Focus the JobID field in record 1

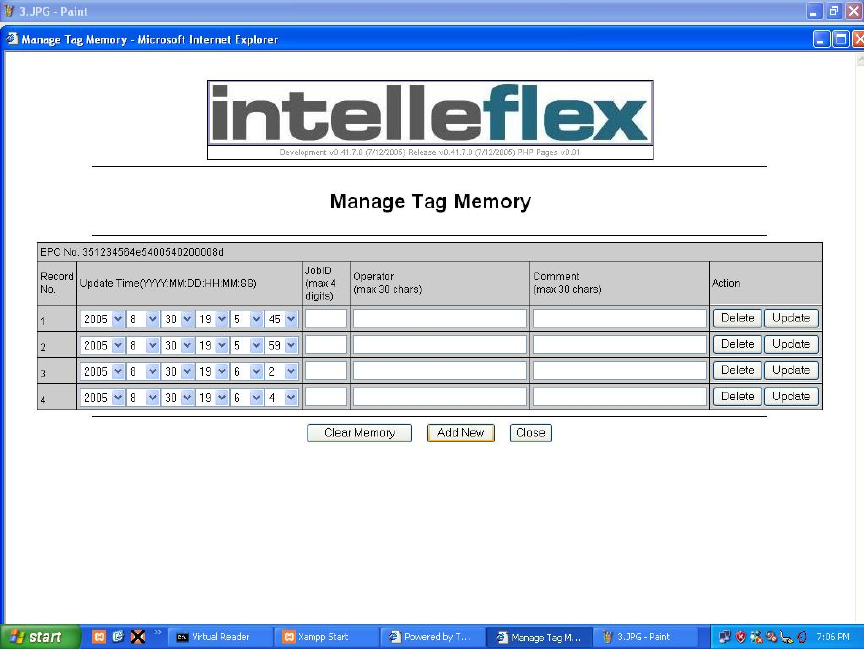coord(326,318)
